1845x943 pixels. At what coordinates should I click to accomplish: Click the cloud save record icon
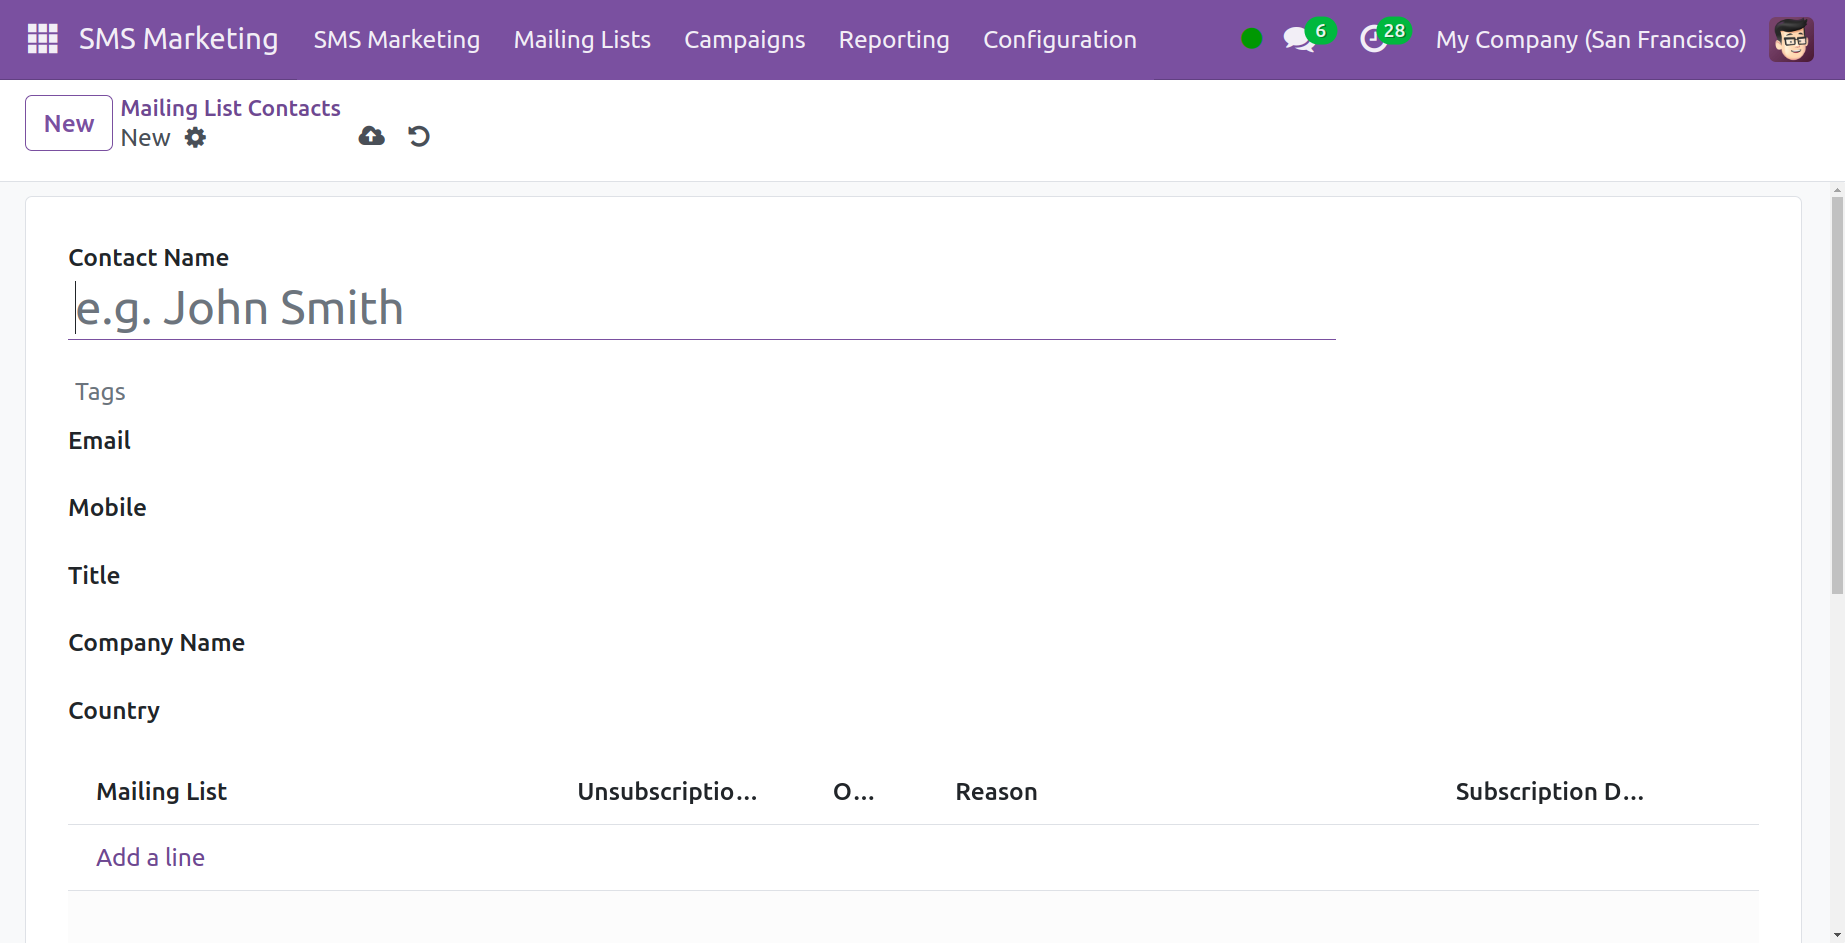point(371,136)
